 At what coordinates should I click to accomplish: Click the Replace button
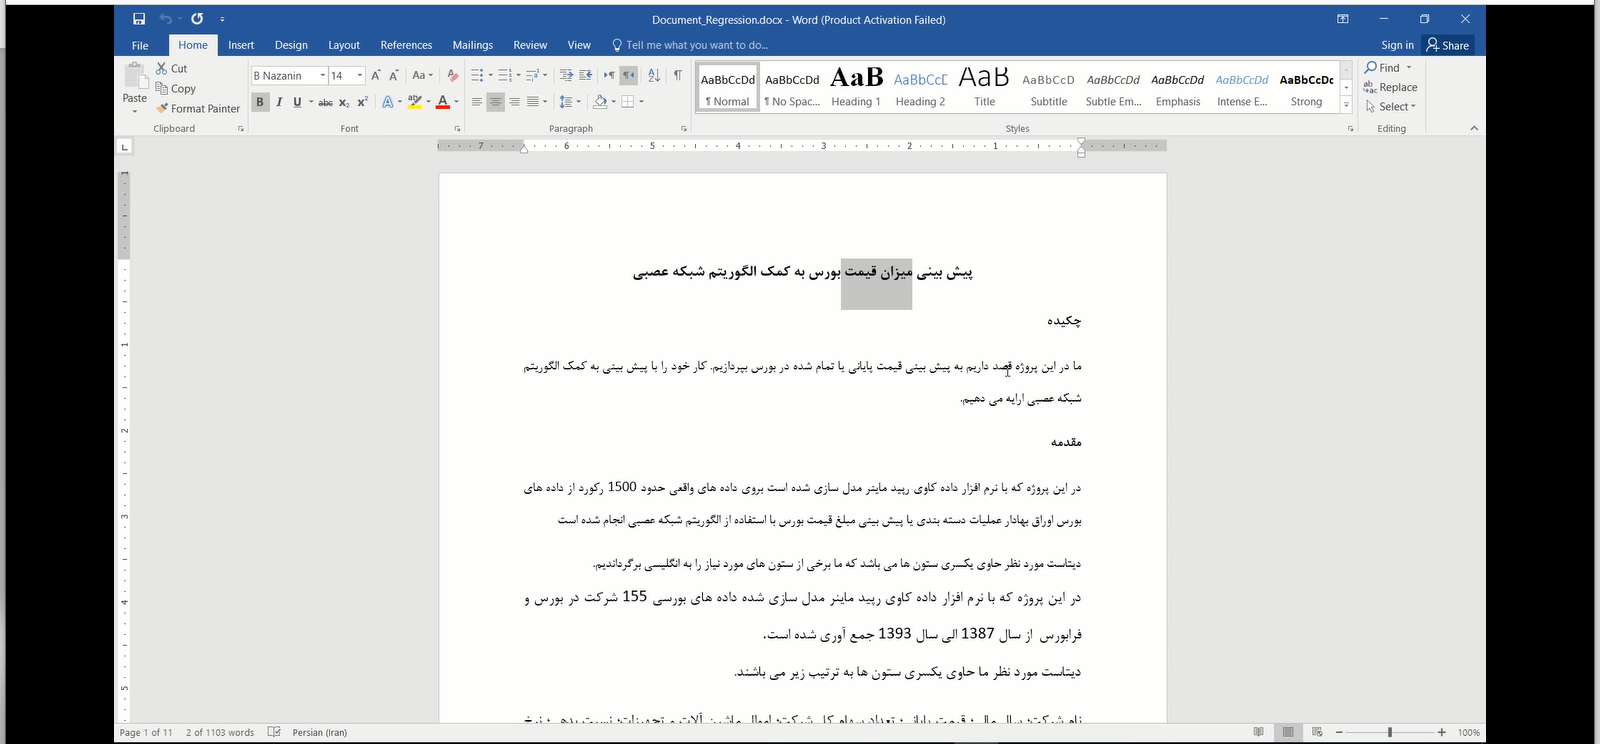click(x=1391, y=87)
